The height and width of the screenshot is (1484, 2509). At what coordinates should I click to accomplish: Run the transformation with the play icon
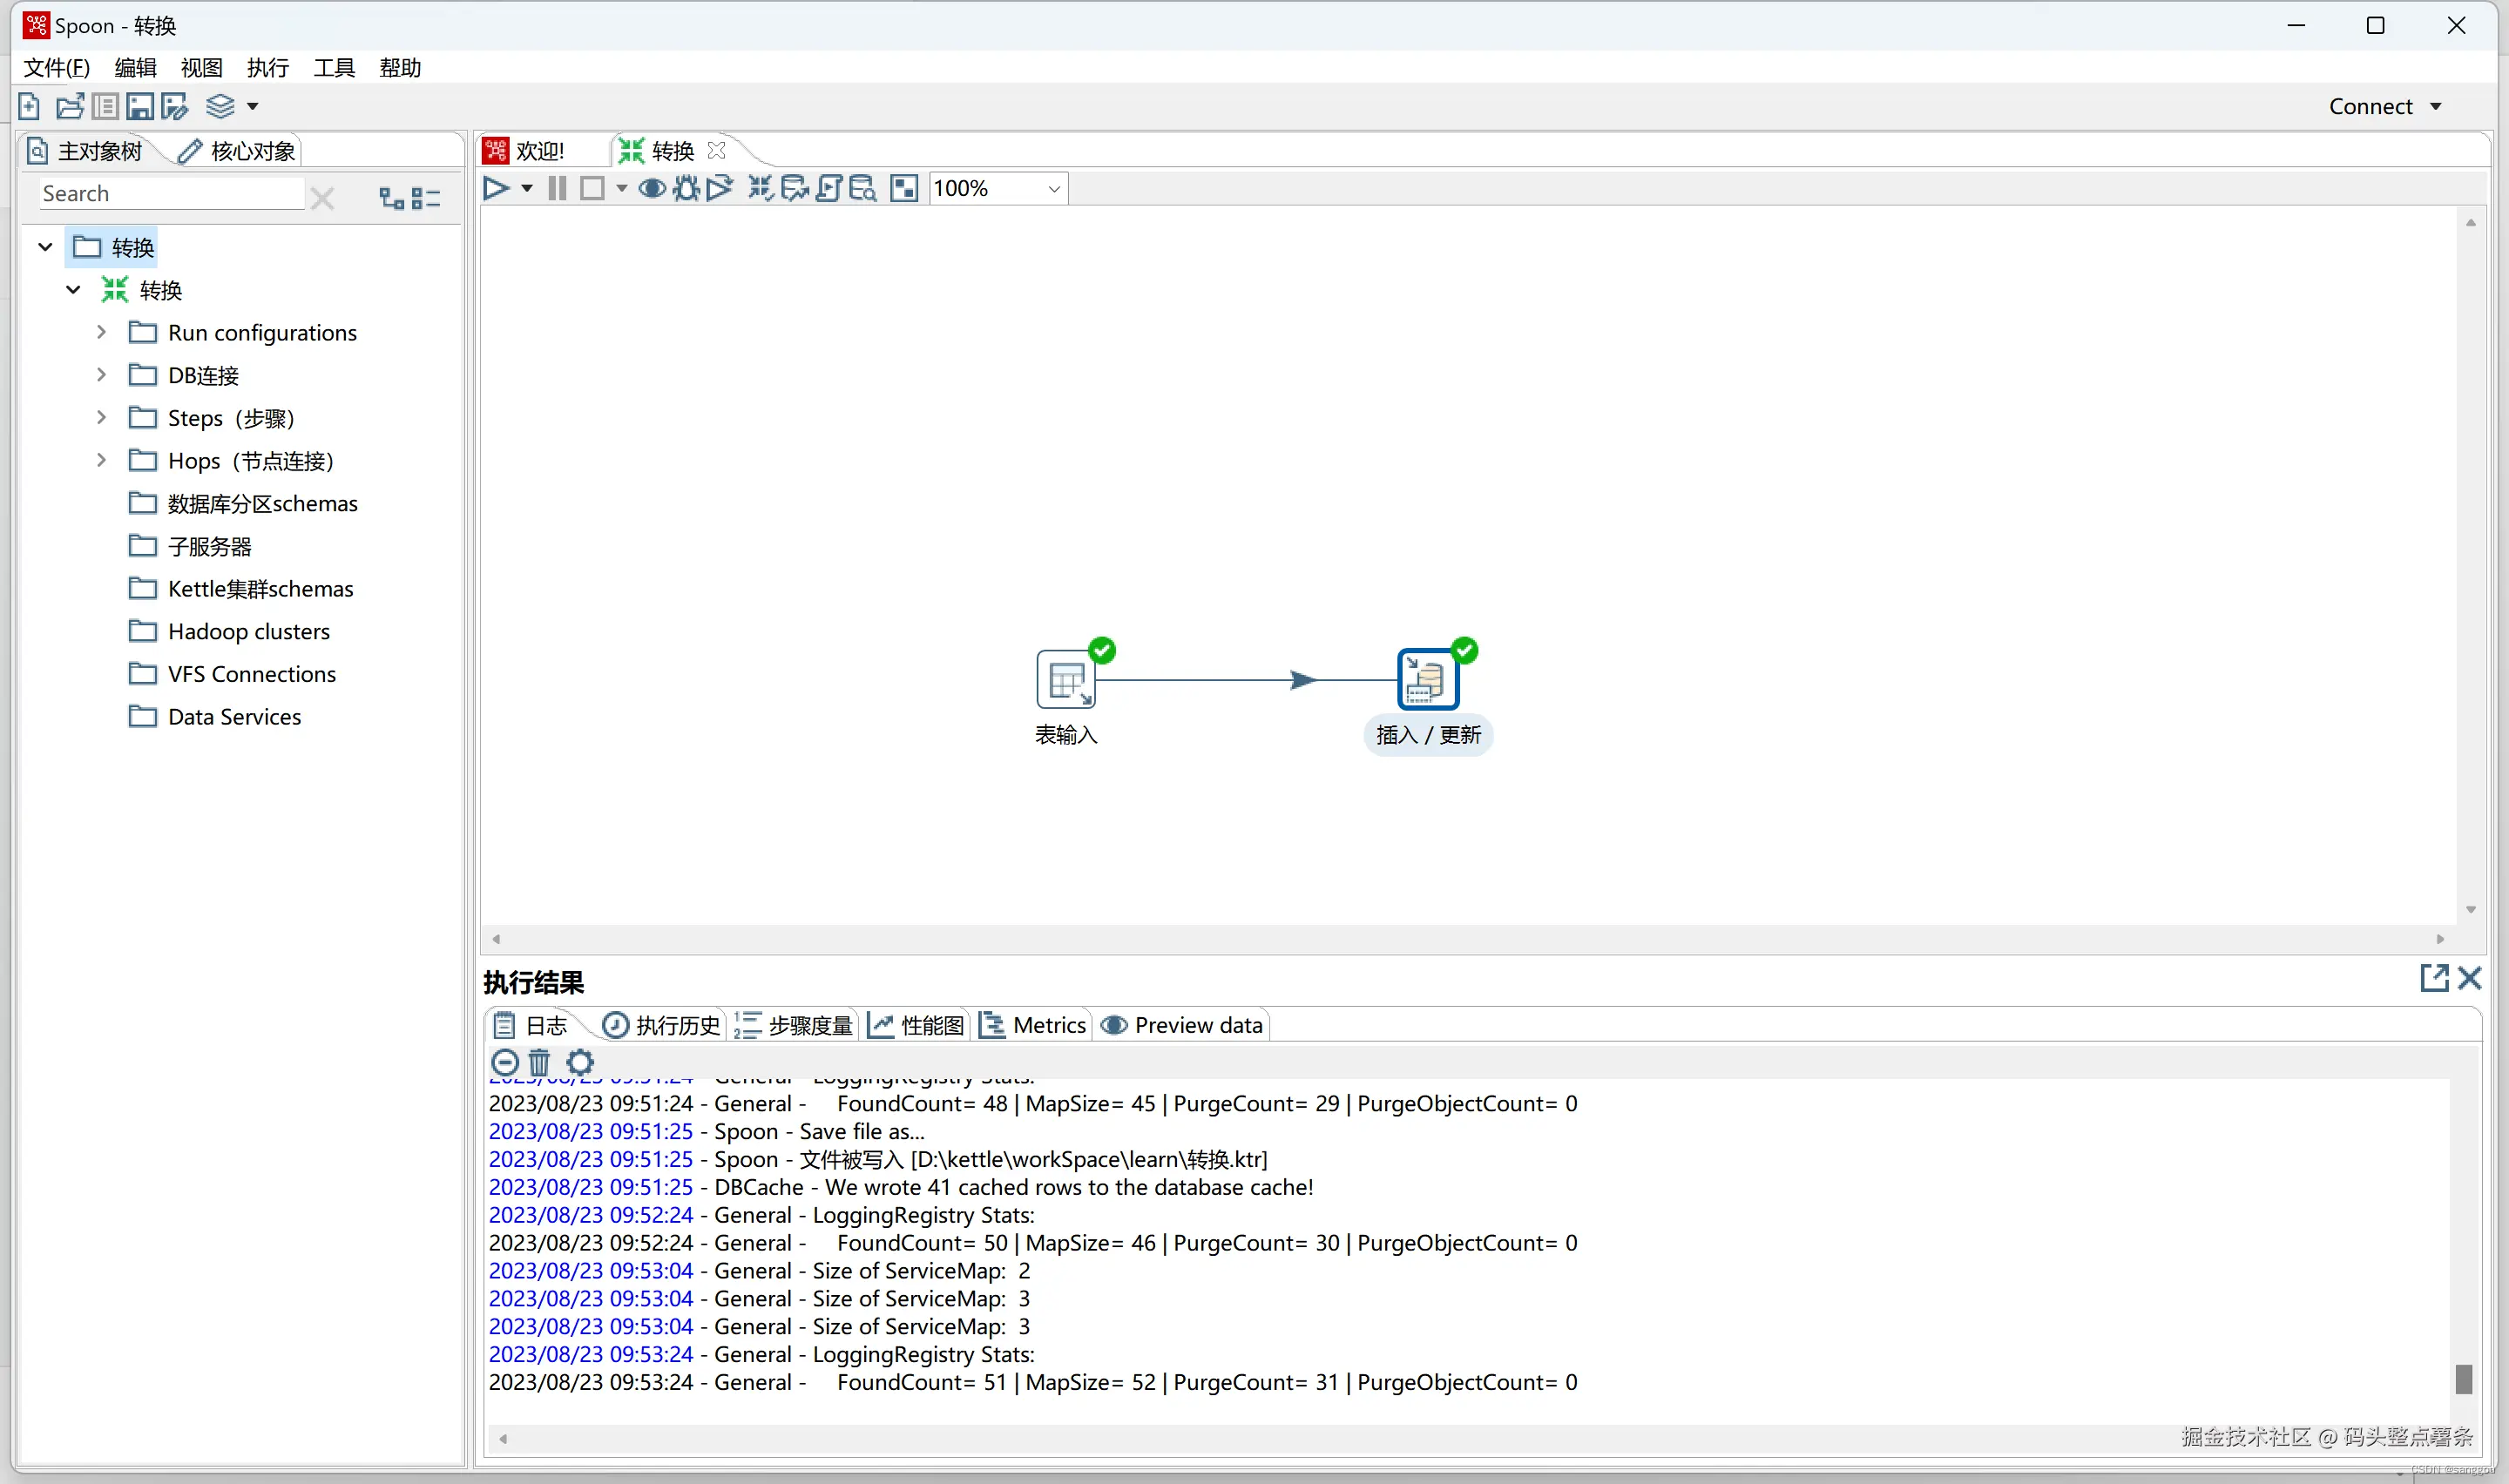[x=495, y=188]
